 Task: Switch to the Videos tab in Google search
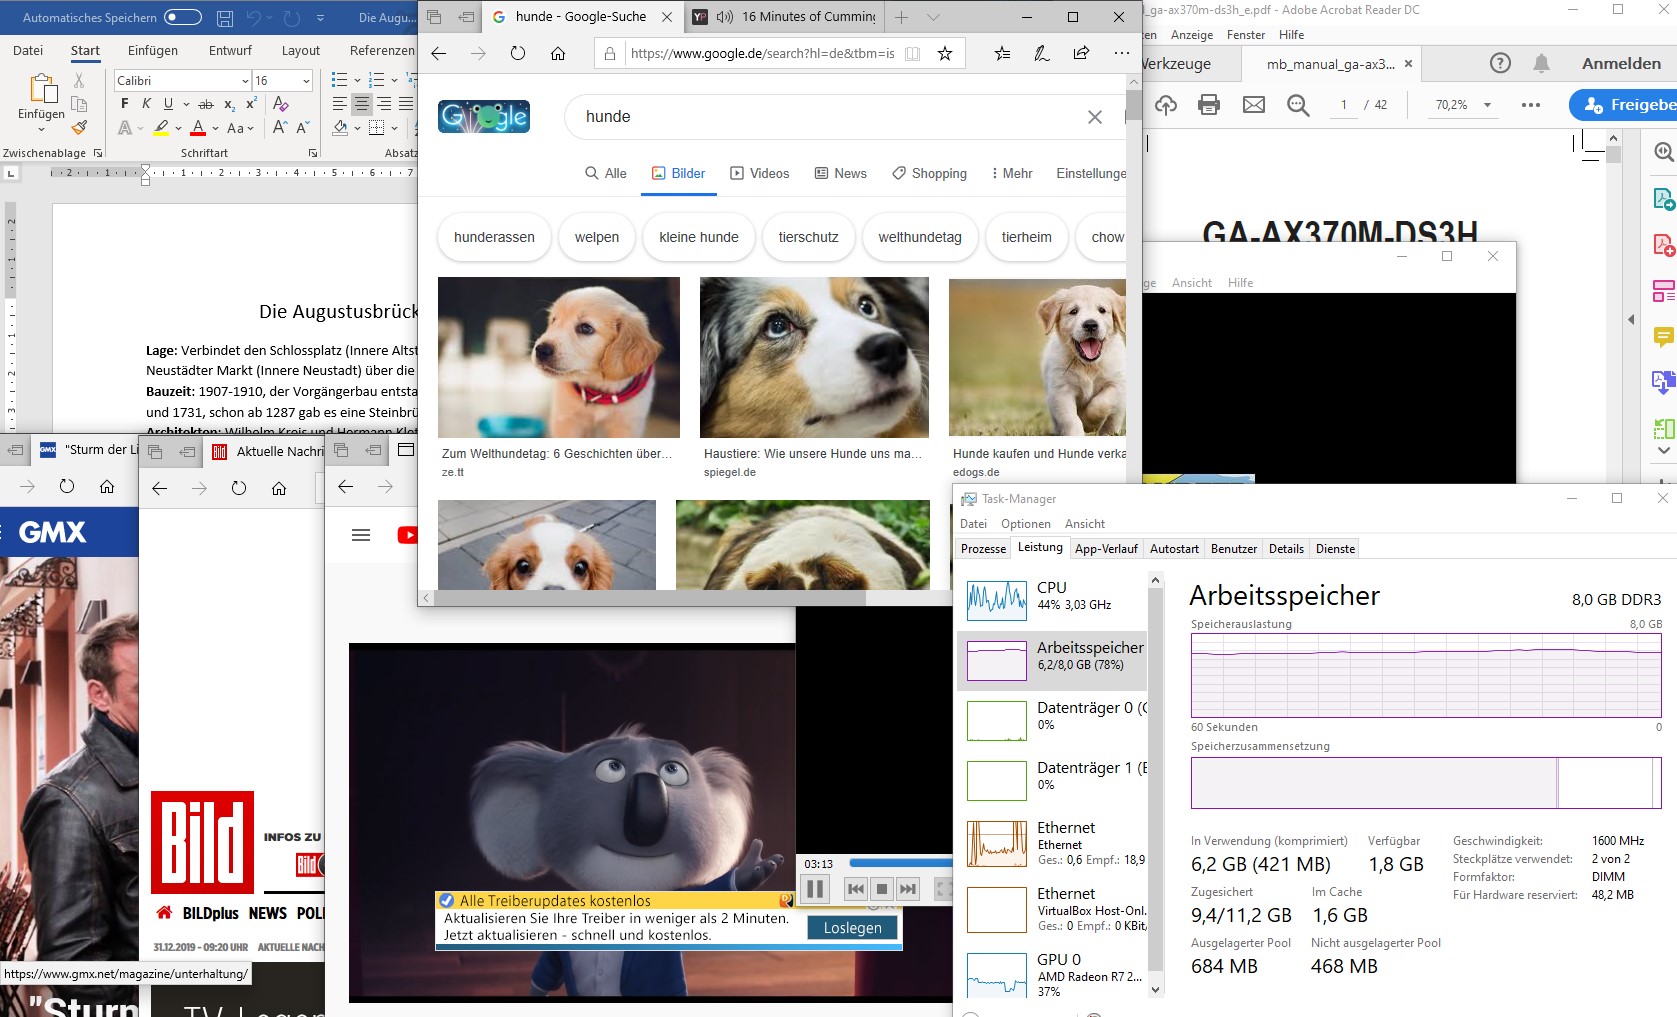point(759,173)
